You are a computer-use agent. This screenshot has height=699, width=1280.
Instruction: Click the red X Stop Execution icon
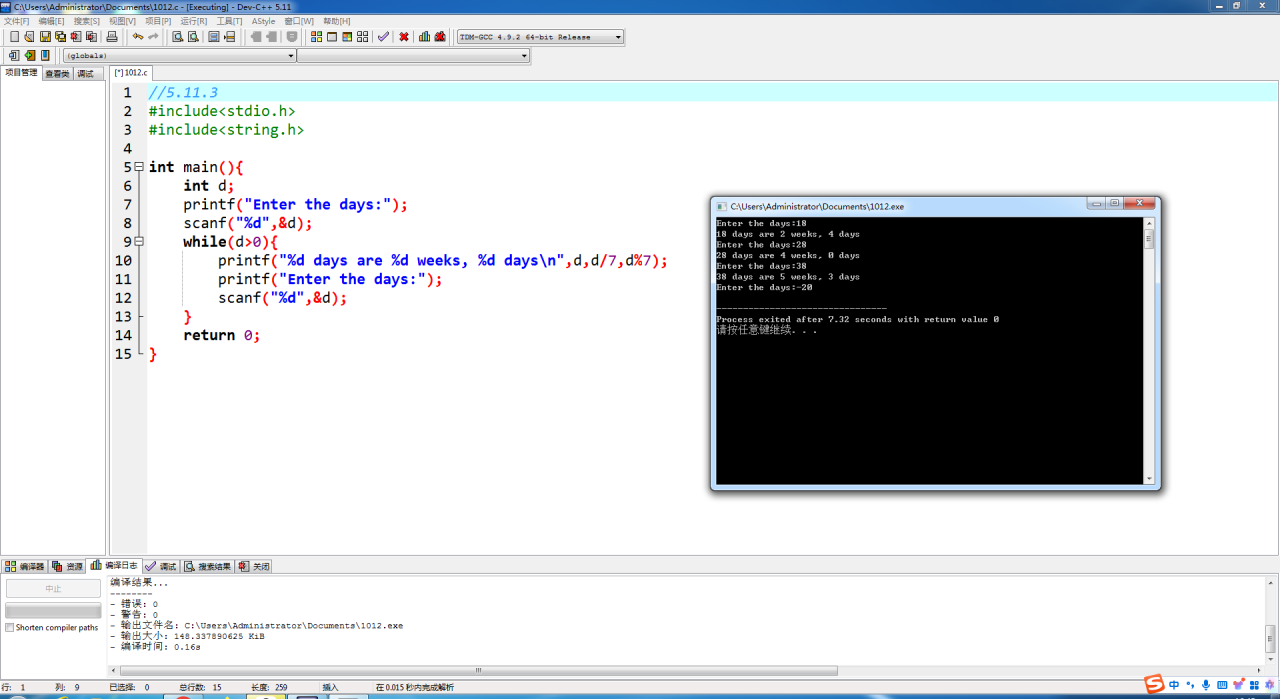pos(404,37)
